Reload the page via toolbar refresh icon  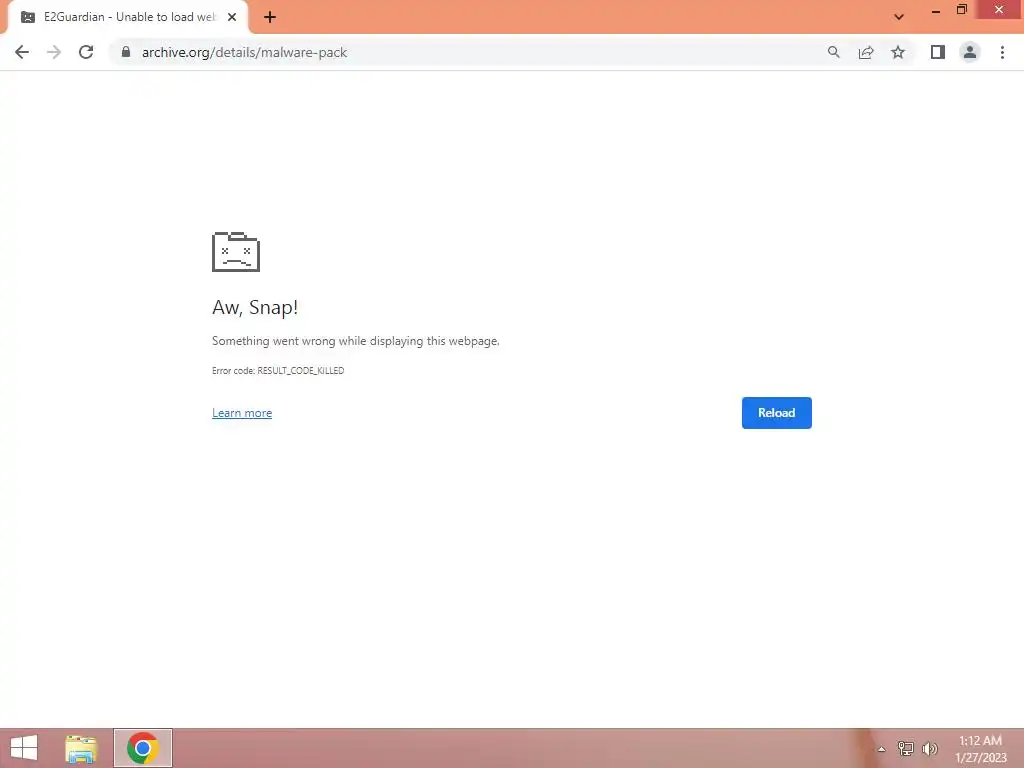pos(86,52)
